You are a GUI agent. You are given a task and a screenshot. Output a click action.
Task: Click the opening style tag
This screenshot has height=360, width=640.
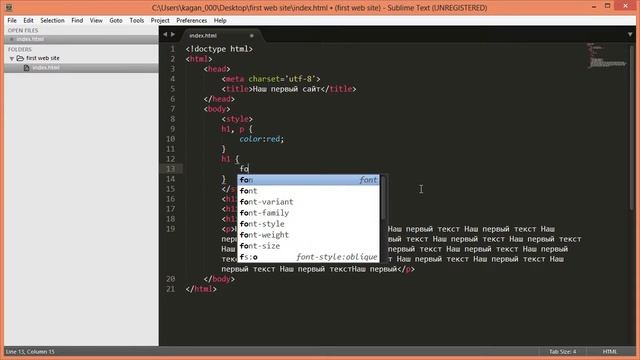pos(237,119)
